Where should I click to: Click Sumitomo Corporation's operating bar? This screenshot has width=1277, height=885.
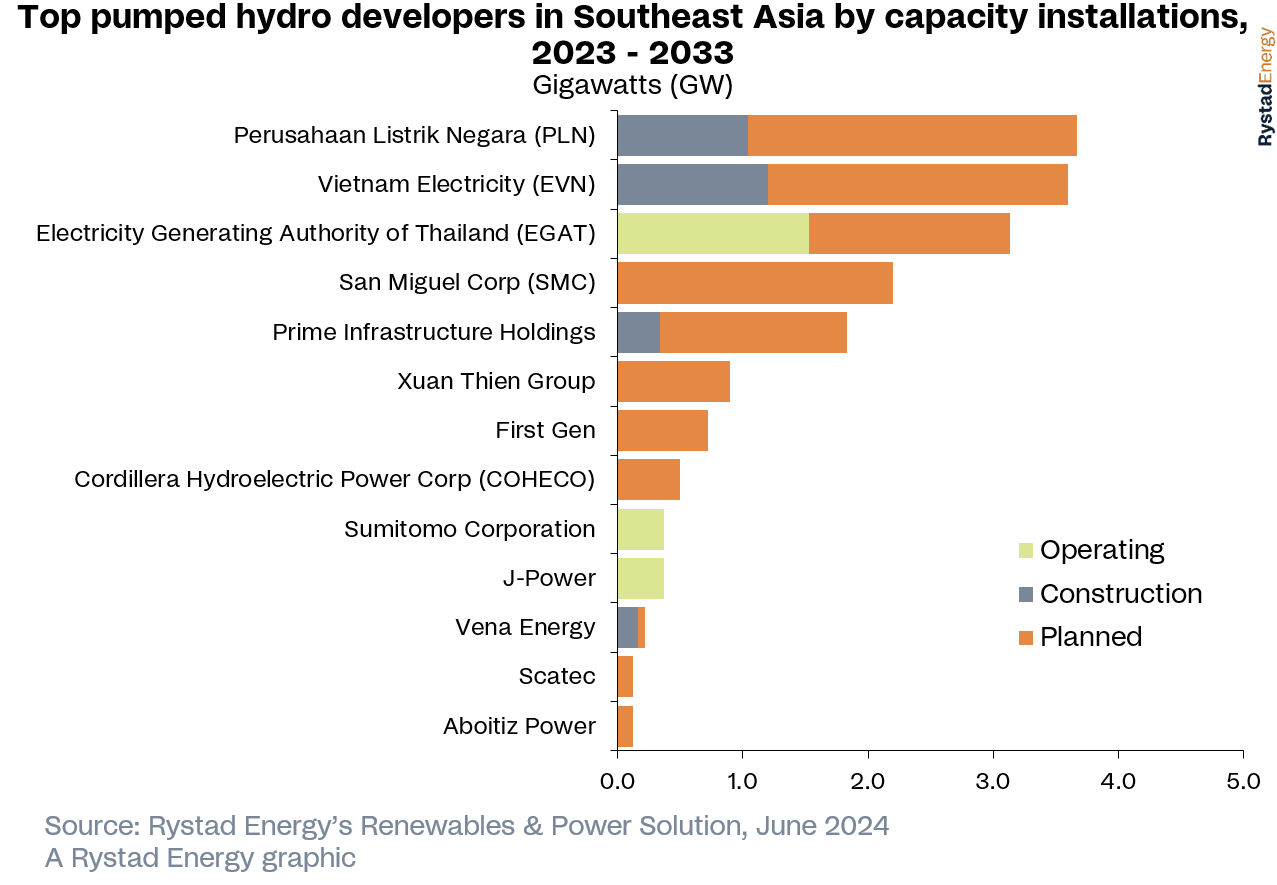pyautogui.click(x=640, y=529)
